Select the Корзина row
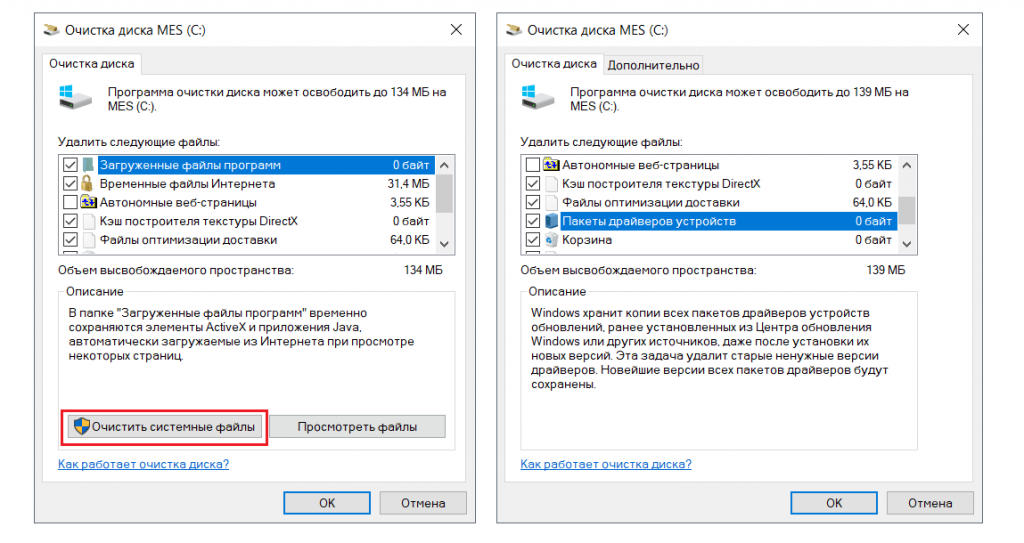This screenshot has height=543, width=1024. 711,240
